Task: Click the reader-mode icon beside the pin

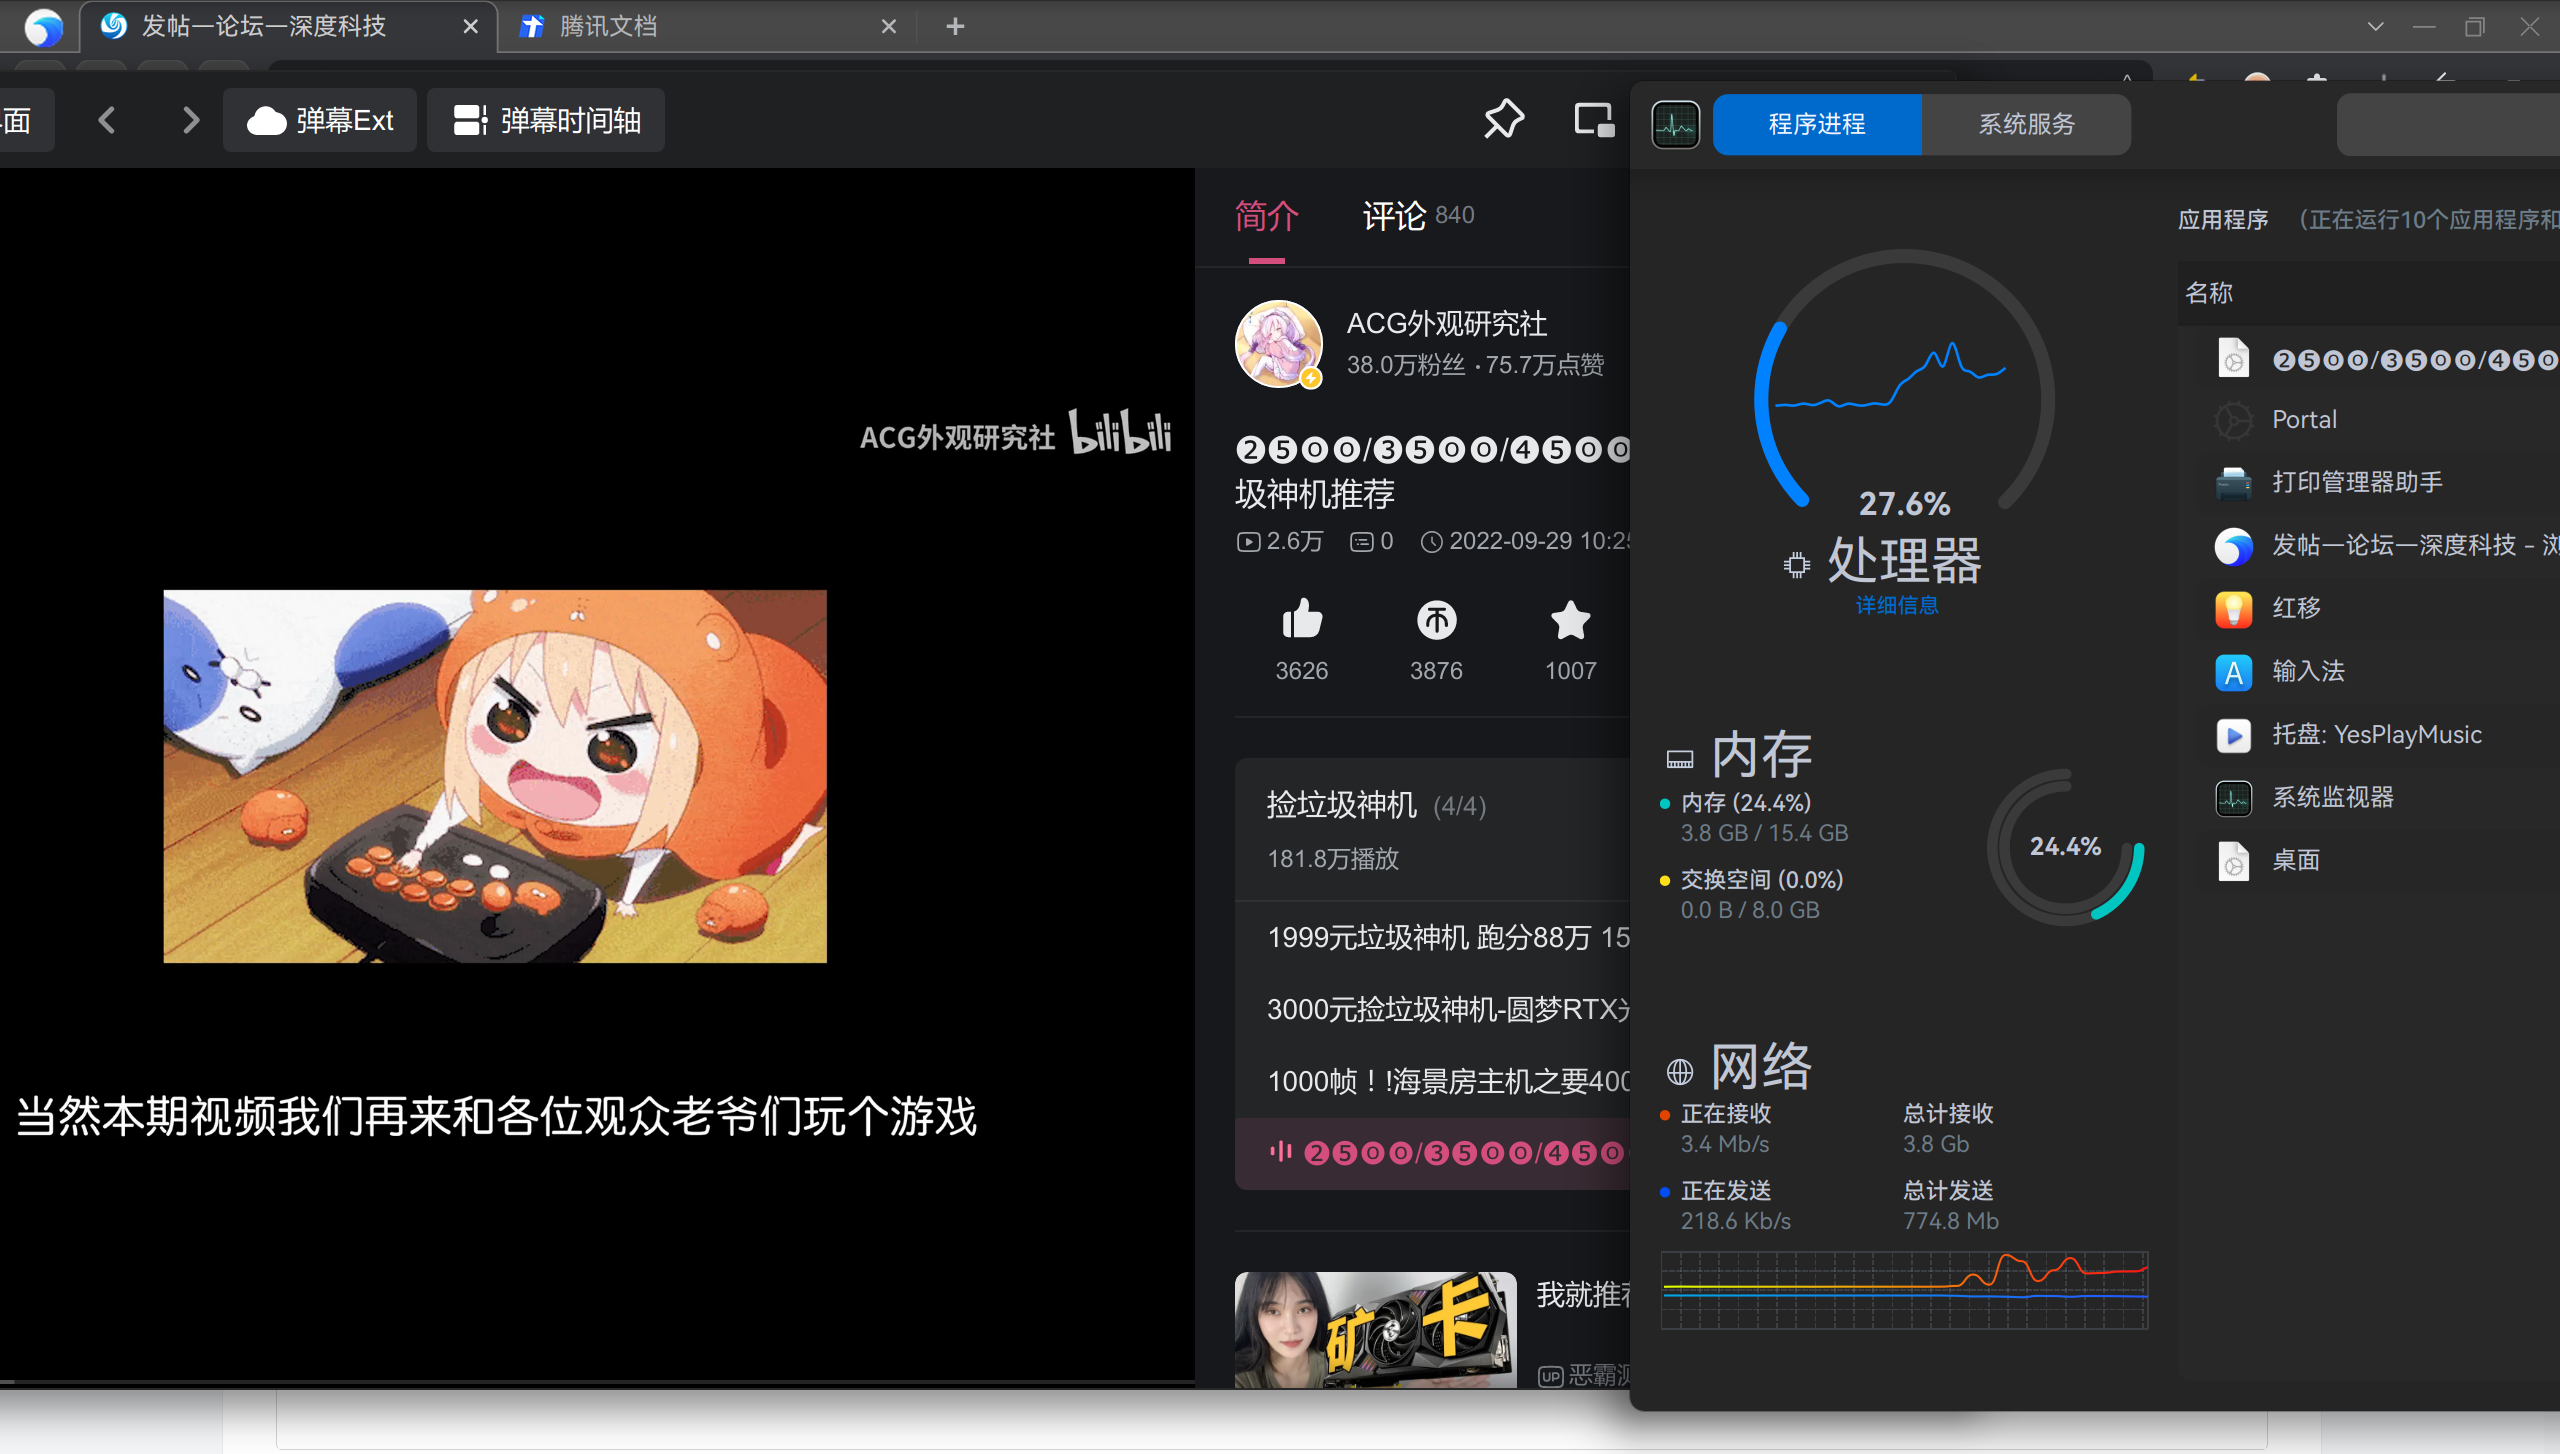Action: (x=1592, y=119)
